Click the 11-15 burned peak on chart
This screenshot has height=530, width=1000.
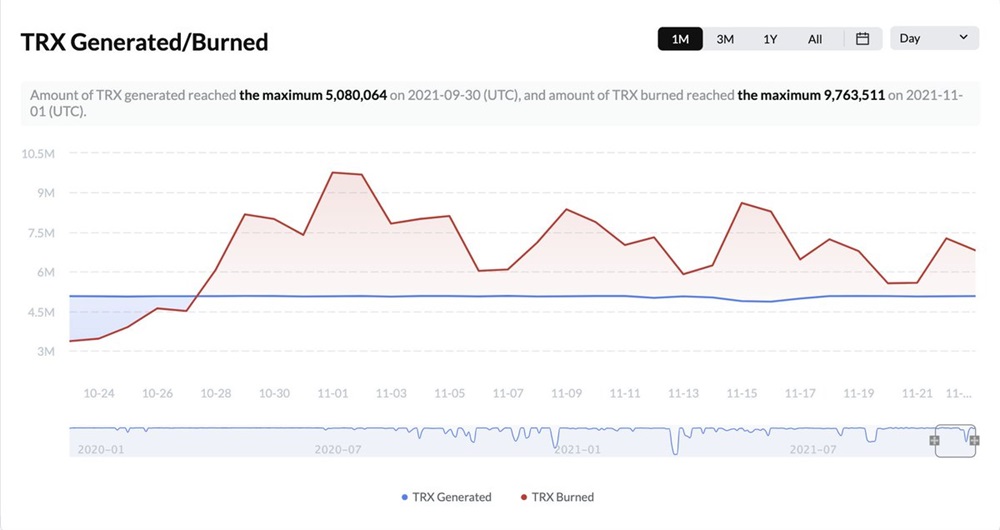coord(742,203)
